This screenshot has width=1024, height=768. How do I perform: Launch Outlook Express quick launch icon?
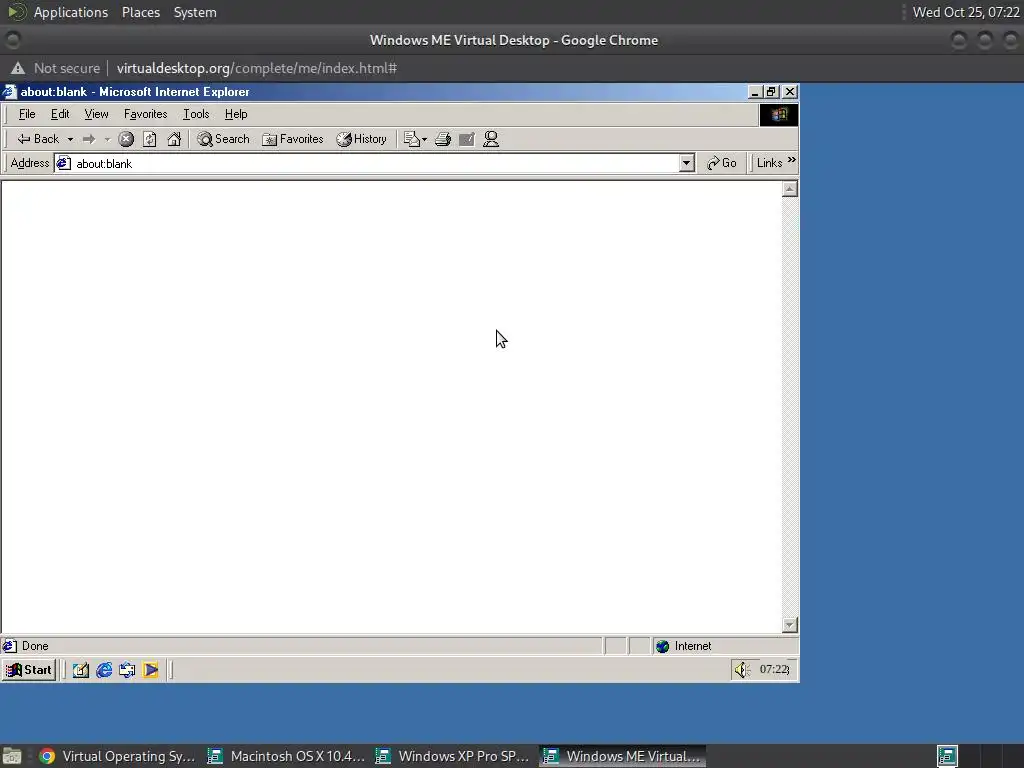[x=127, y=670]
